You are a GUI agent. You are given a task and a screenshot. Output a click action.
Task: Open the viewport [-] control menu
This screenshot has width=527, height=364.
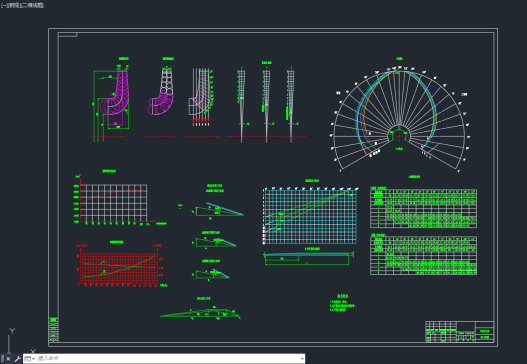click(x=4, y=5)
